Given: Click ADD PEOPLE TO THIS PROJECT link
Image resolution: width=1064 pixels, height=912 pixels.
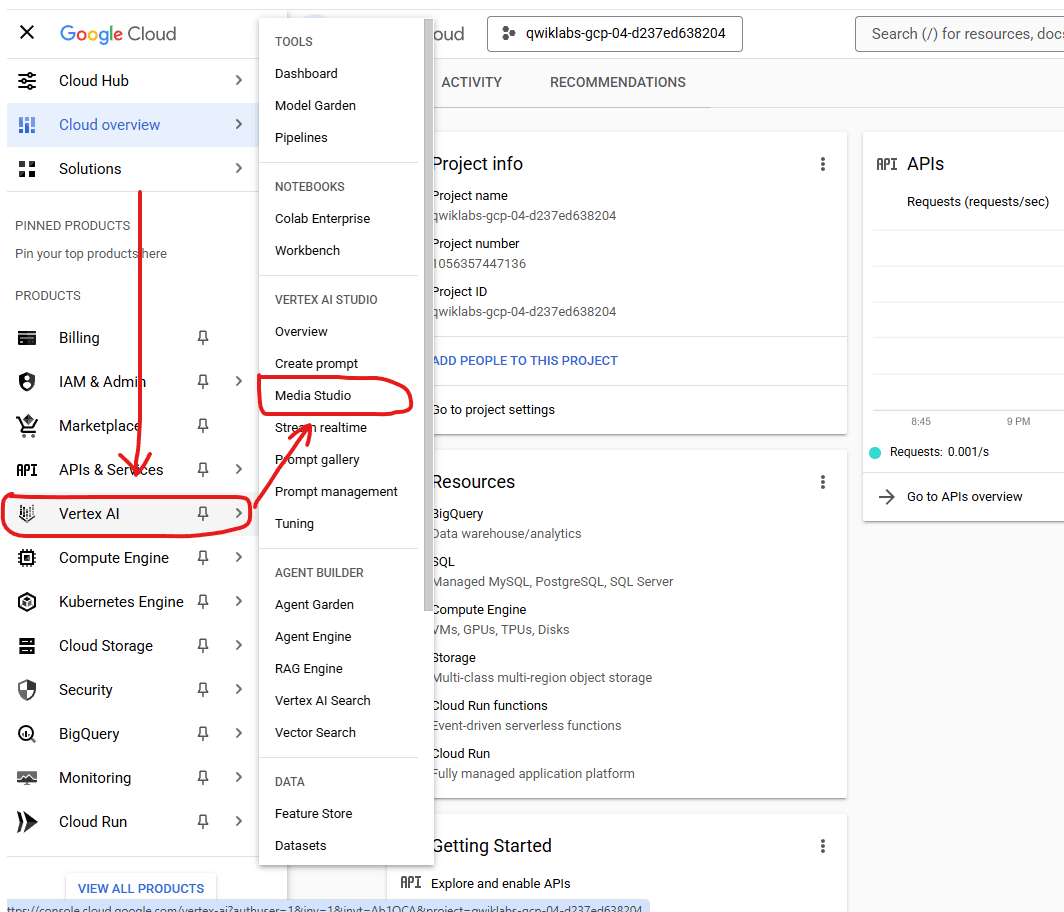Looking at the screenshot, I should [525, 361].
